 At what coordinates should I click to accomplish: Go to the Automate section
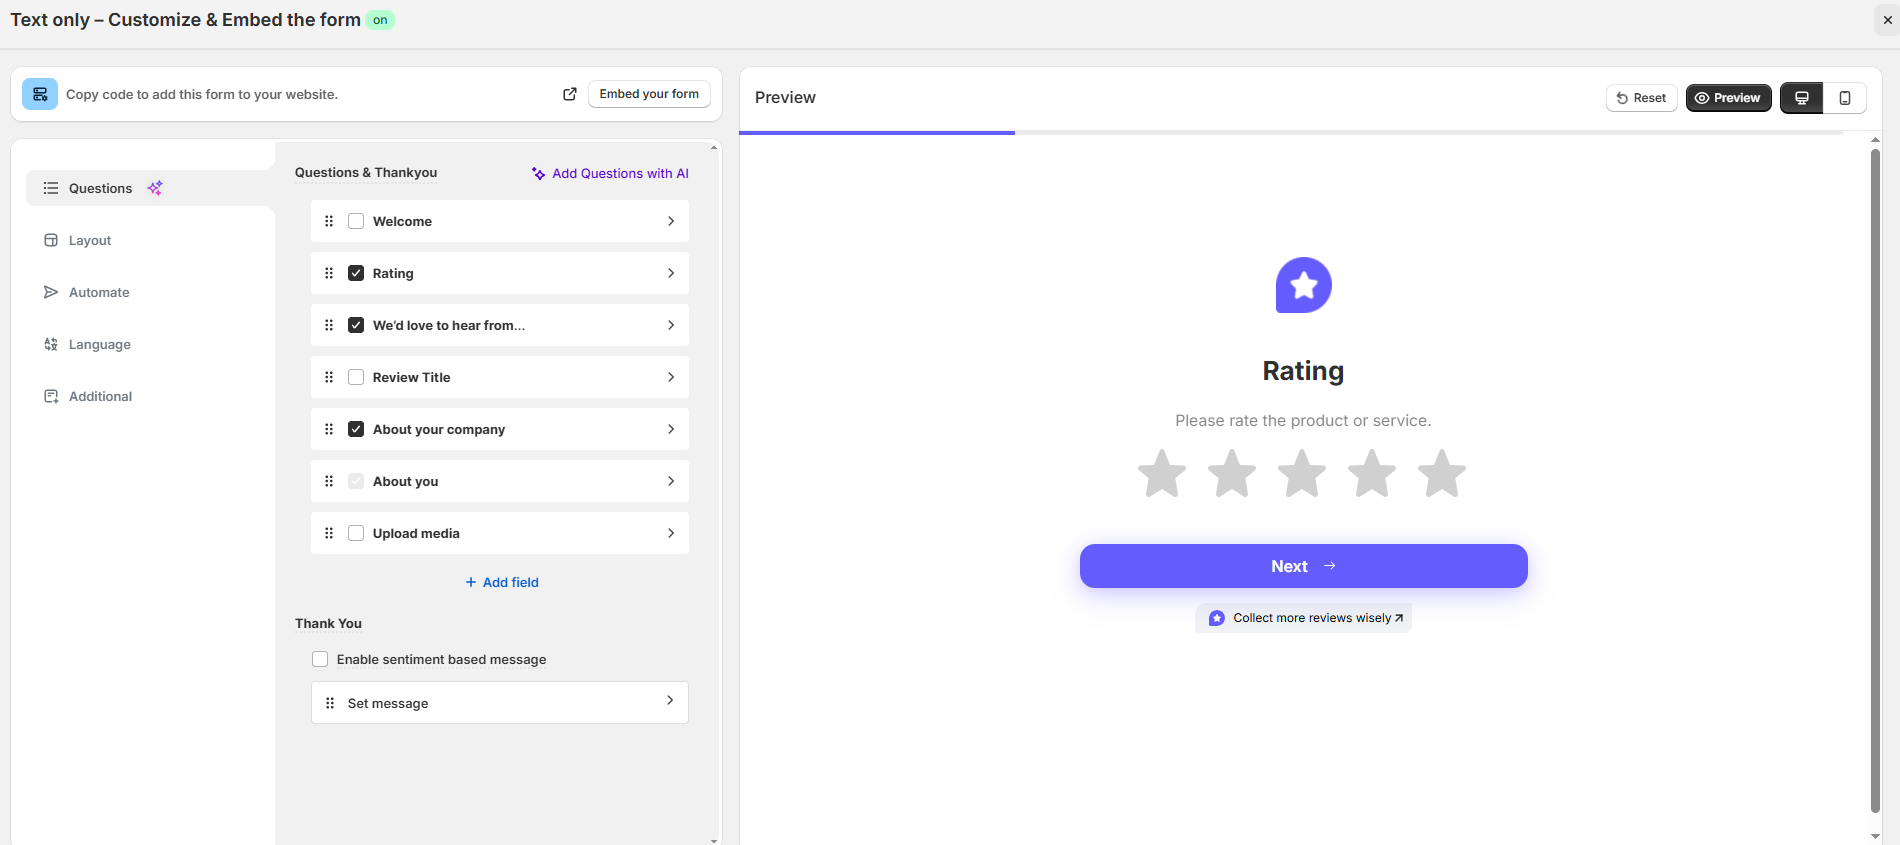[98, 293]
